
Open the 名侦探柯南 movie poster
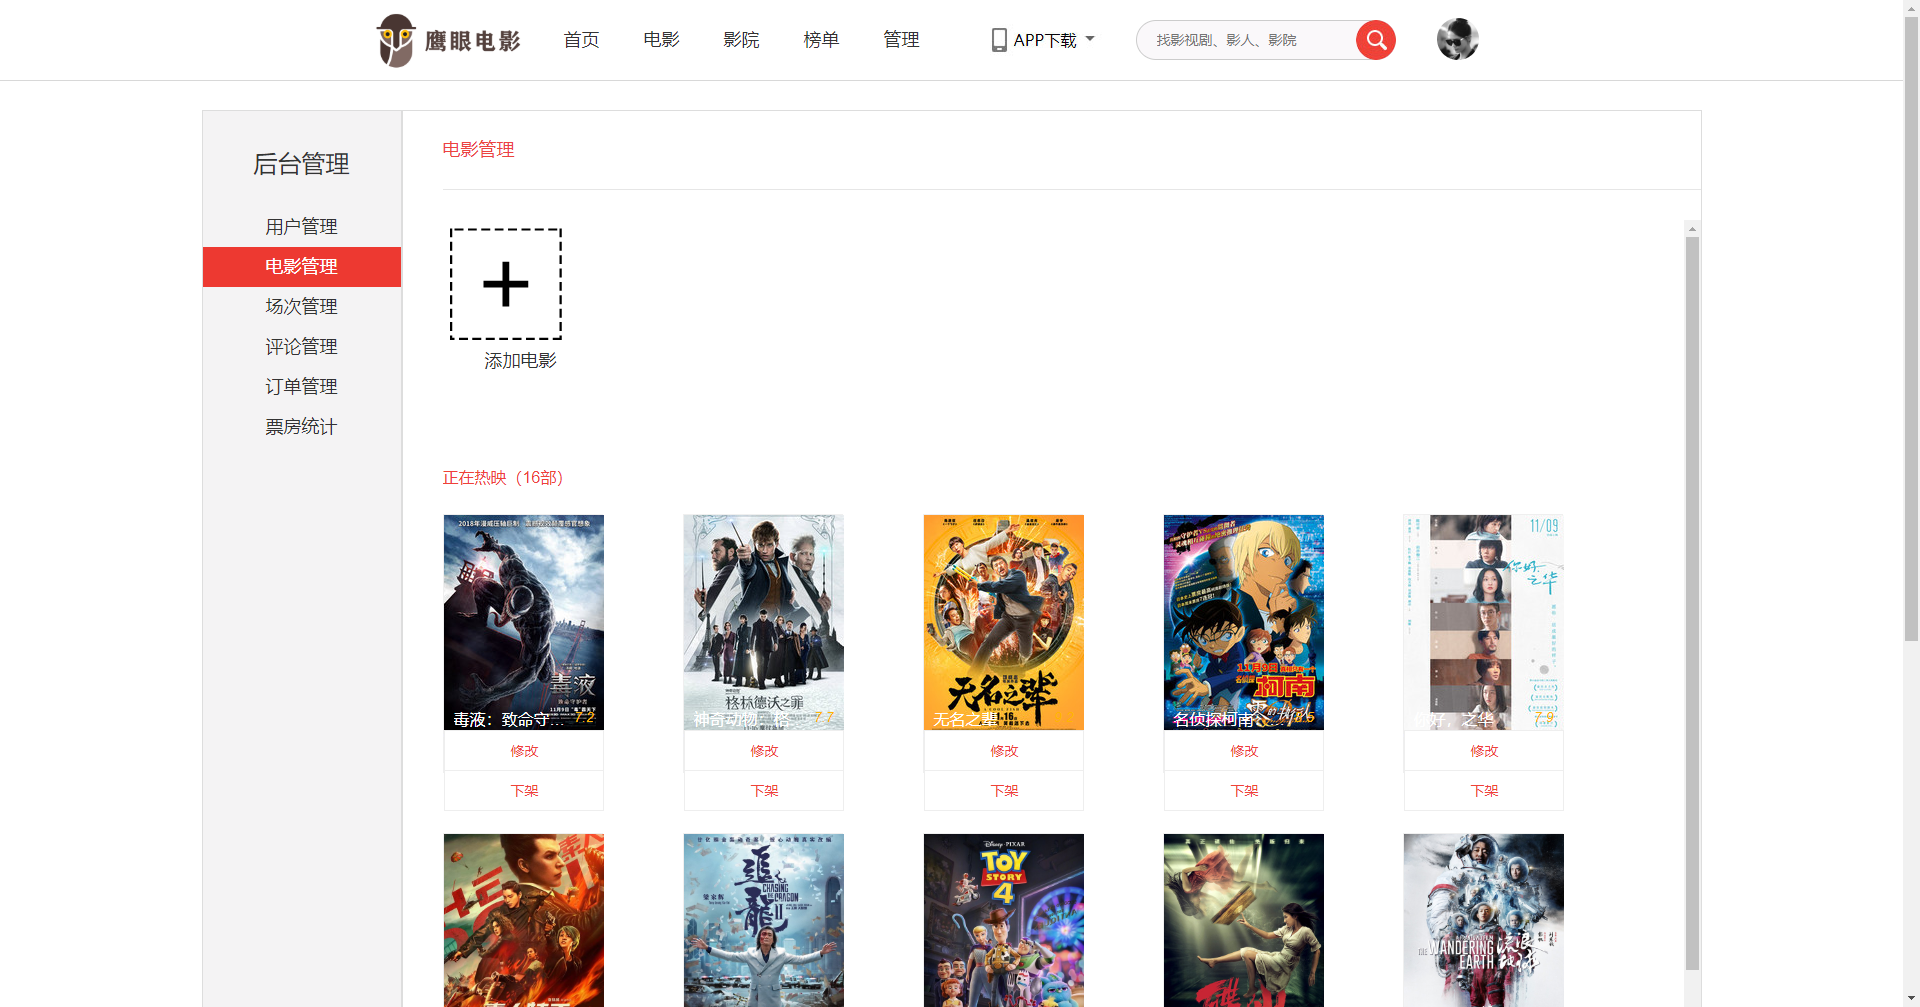[x=1244, y=622]
